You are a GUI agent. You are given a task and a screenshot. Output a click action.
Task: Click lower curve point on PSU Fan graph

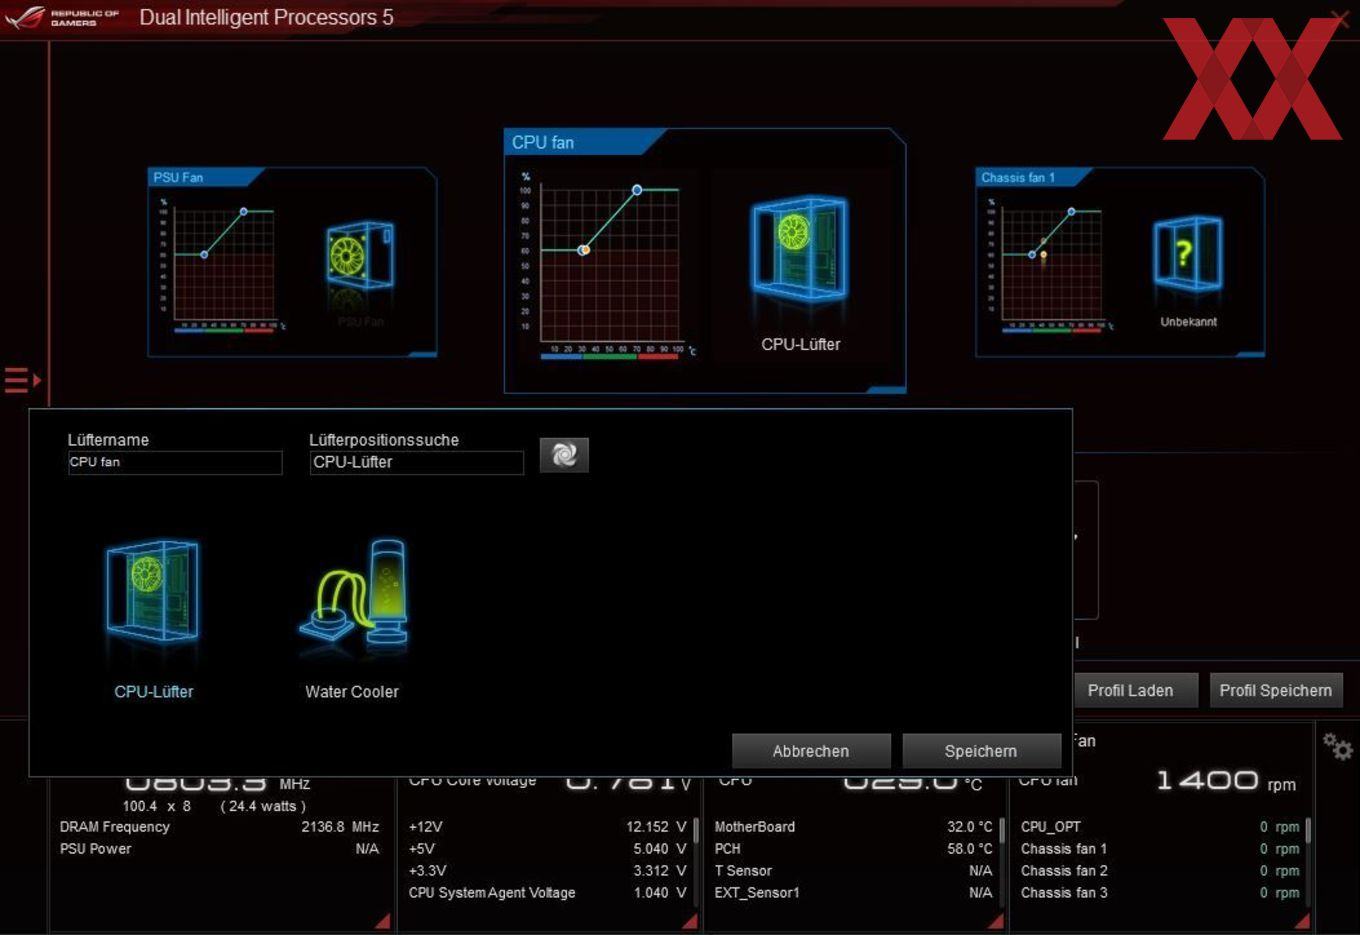pos(204,254)
